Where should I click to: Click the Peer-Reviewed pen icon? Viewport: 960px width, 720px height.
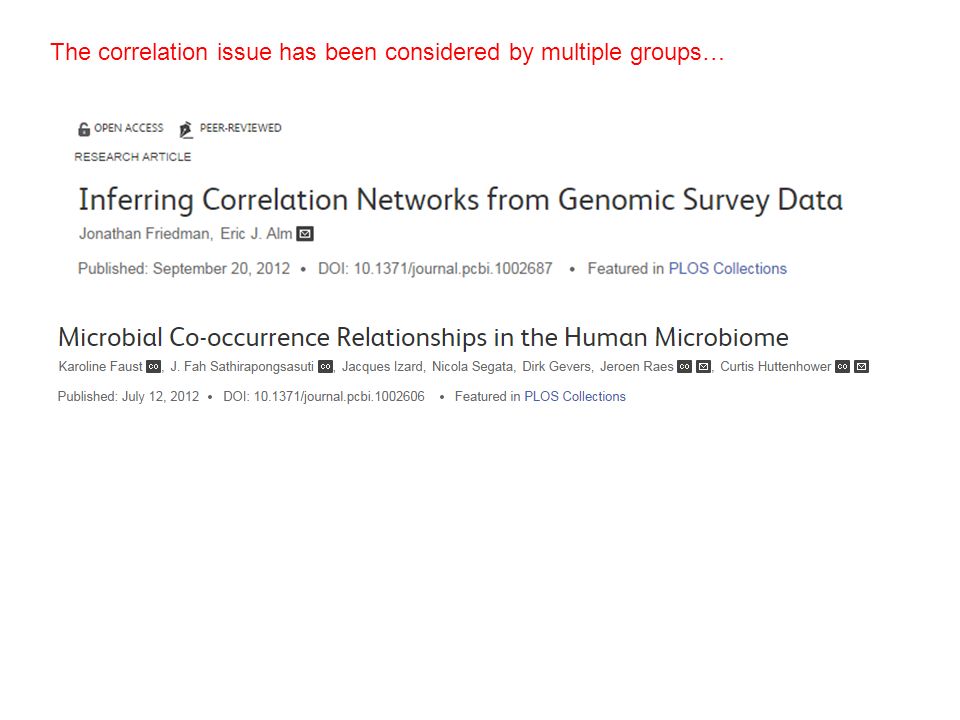click(x=186, y=130)
